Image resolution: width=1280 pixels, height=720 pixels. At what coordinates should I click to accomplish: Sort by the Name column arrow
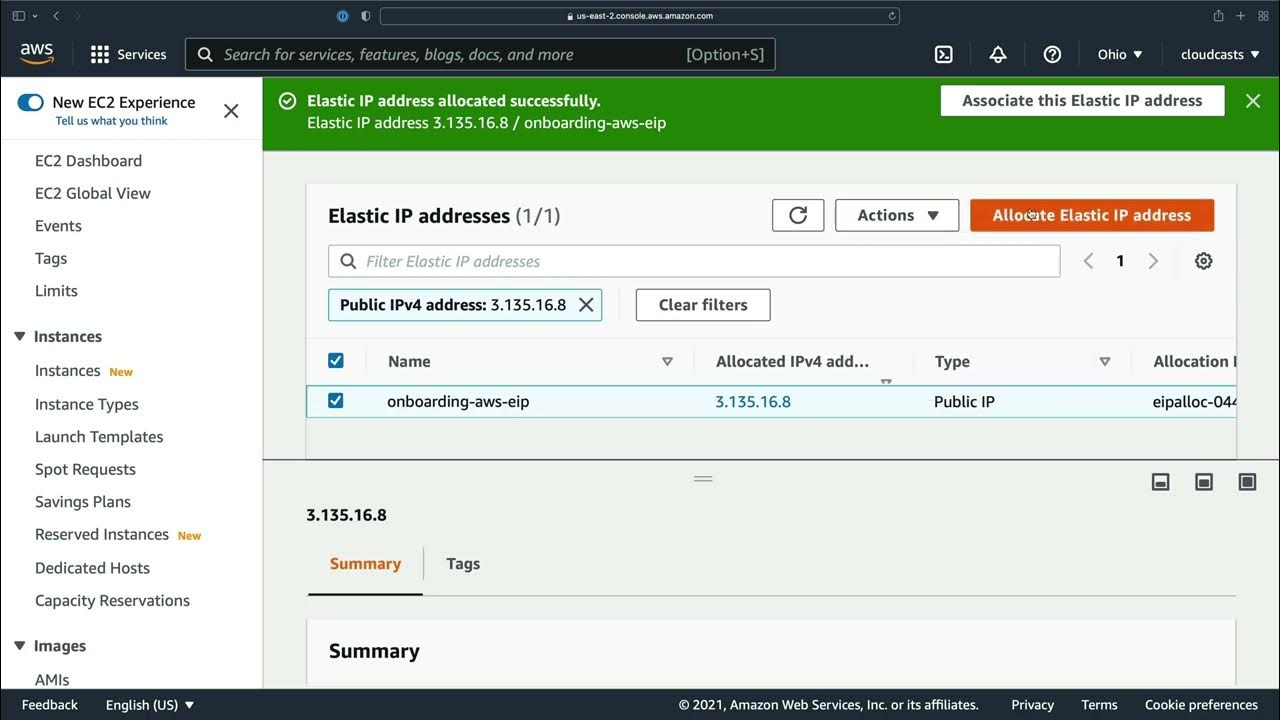(667, 362)
